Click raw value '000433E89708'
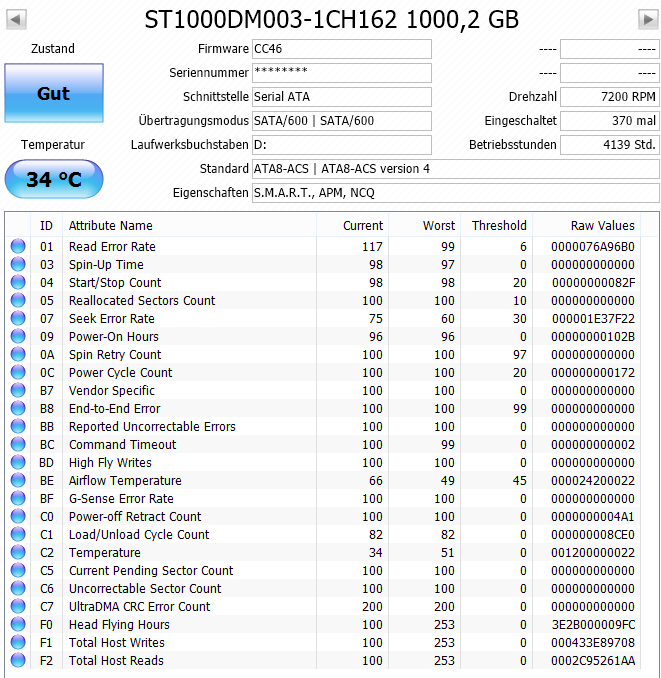661x678 pixels. click(x=593, y=643)
